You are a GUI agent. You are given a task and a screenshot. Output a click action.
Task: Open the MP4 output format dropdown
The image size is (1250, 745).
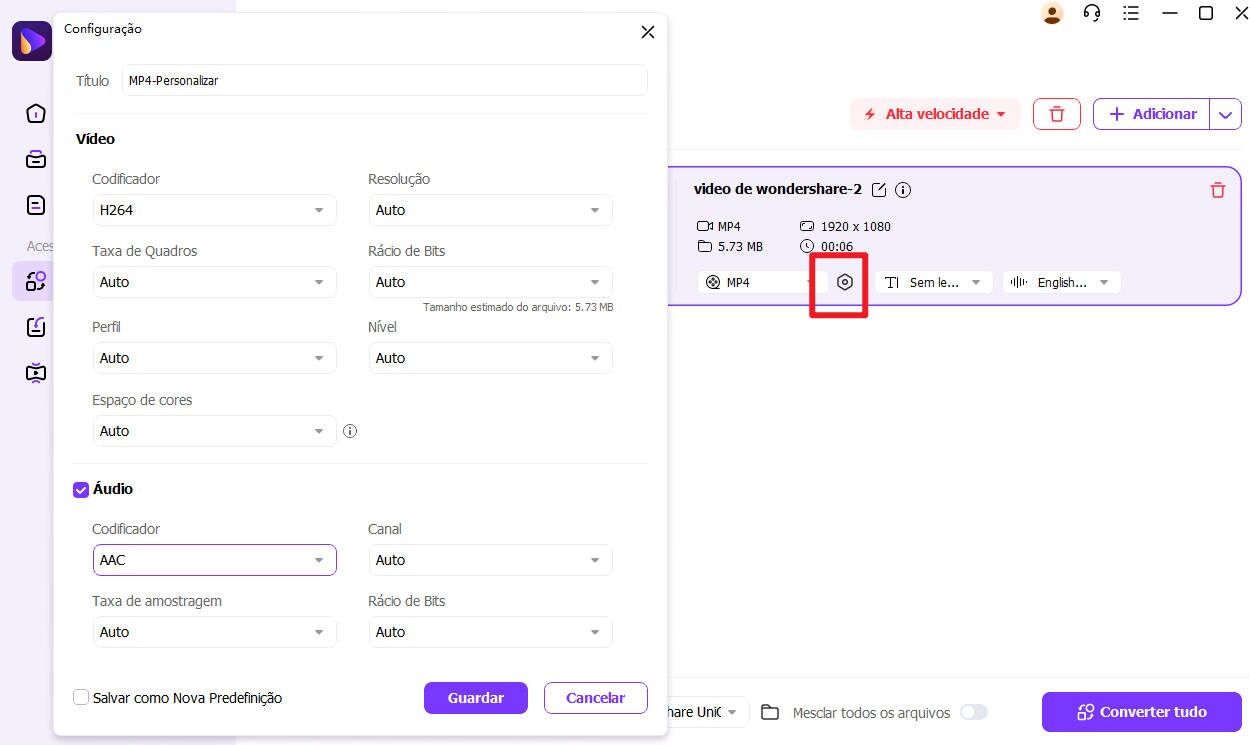tap(762, 282)
